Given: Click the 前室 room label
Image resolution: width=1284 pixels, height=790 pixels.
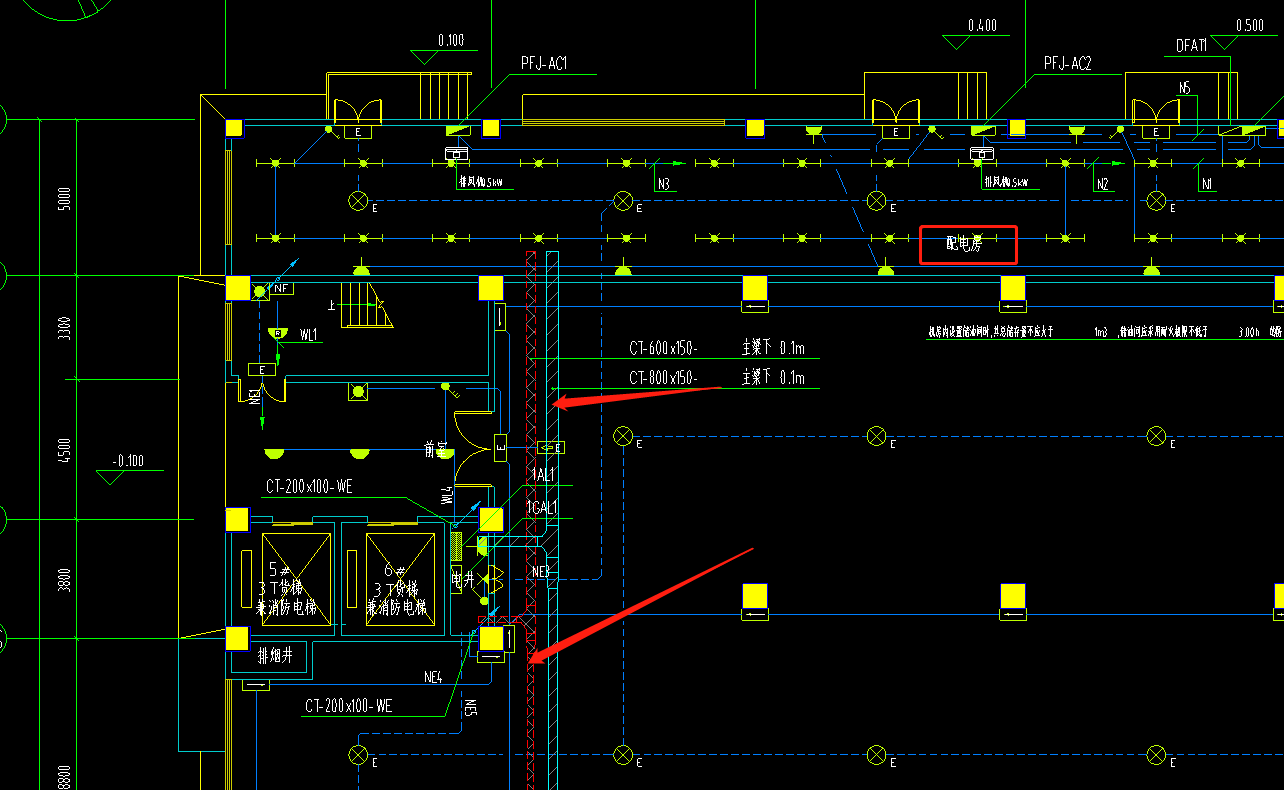Looking at the screenshot, I should point(436,451).
